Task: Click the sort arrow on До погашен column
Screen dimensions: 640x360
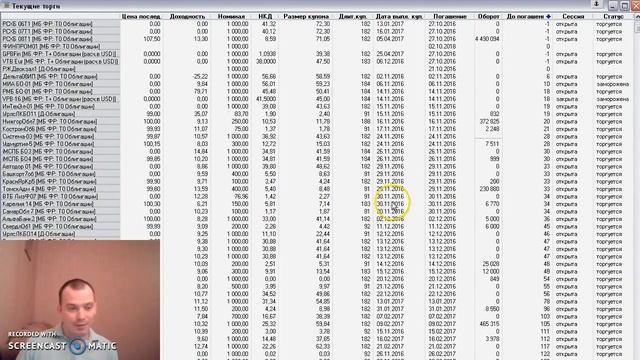Action: pyautogui.click(x=548, y=16)
